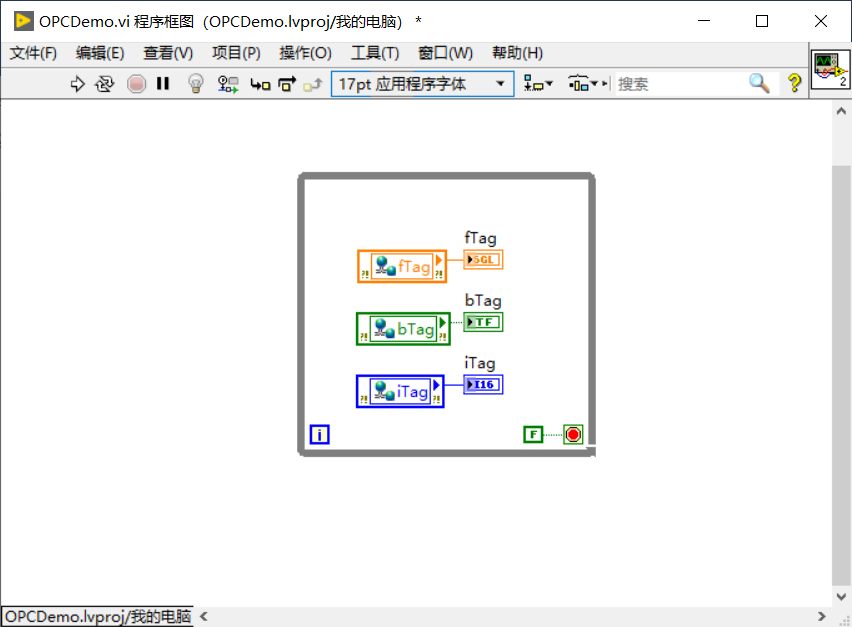Click the horizontal scrollbar left arrow
The width and height of the screenshot is (852, 627).
point(204,617)
